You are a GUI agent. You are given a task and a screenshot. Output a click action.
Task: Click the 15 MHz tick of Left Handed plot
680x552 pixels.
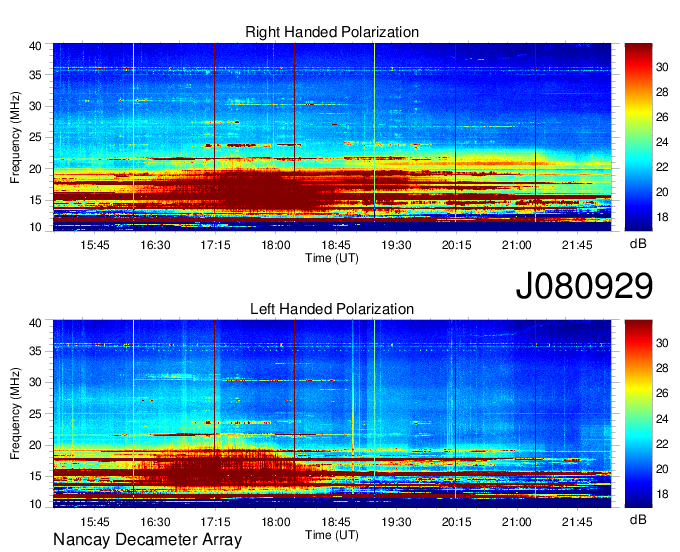35,476
